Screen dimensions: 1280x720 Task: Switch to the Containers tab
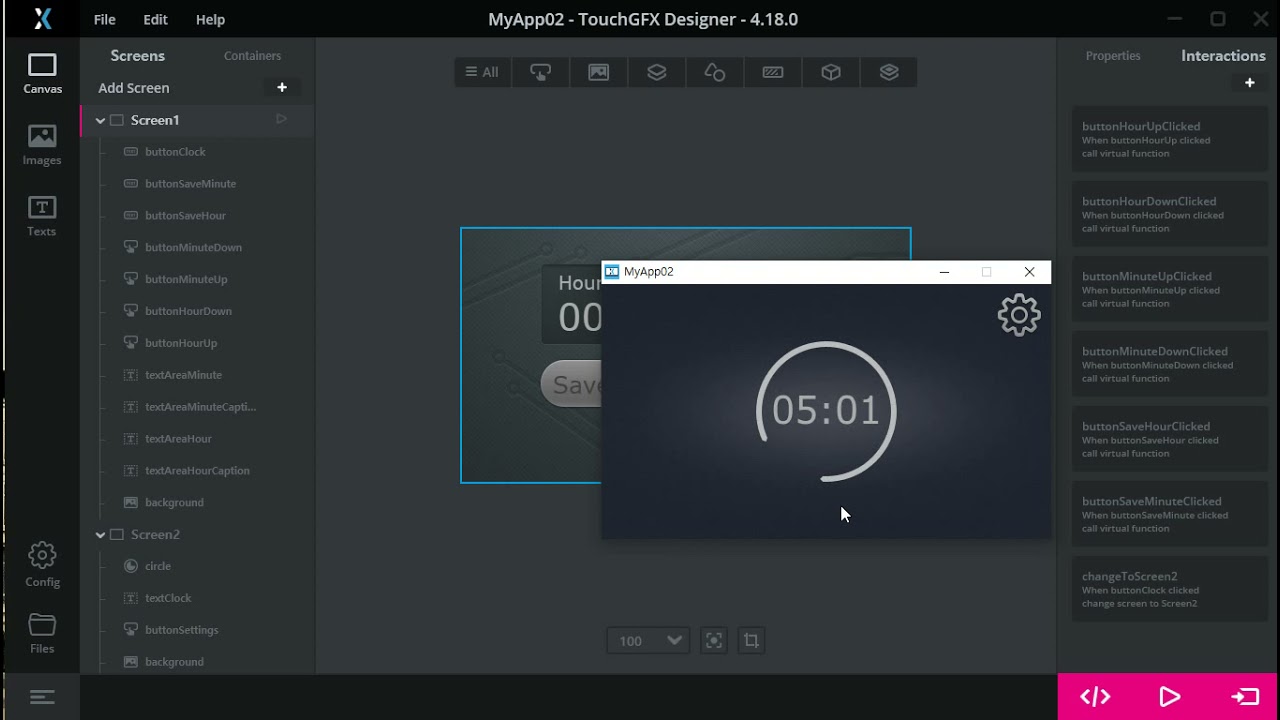point(252,56)
